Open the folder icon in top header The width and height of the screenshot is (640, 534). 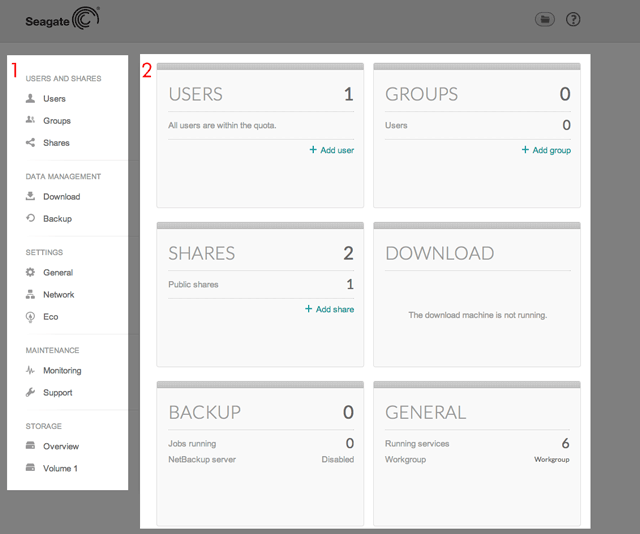click(x=545, y=19)
